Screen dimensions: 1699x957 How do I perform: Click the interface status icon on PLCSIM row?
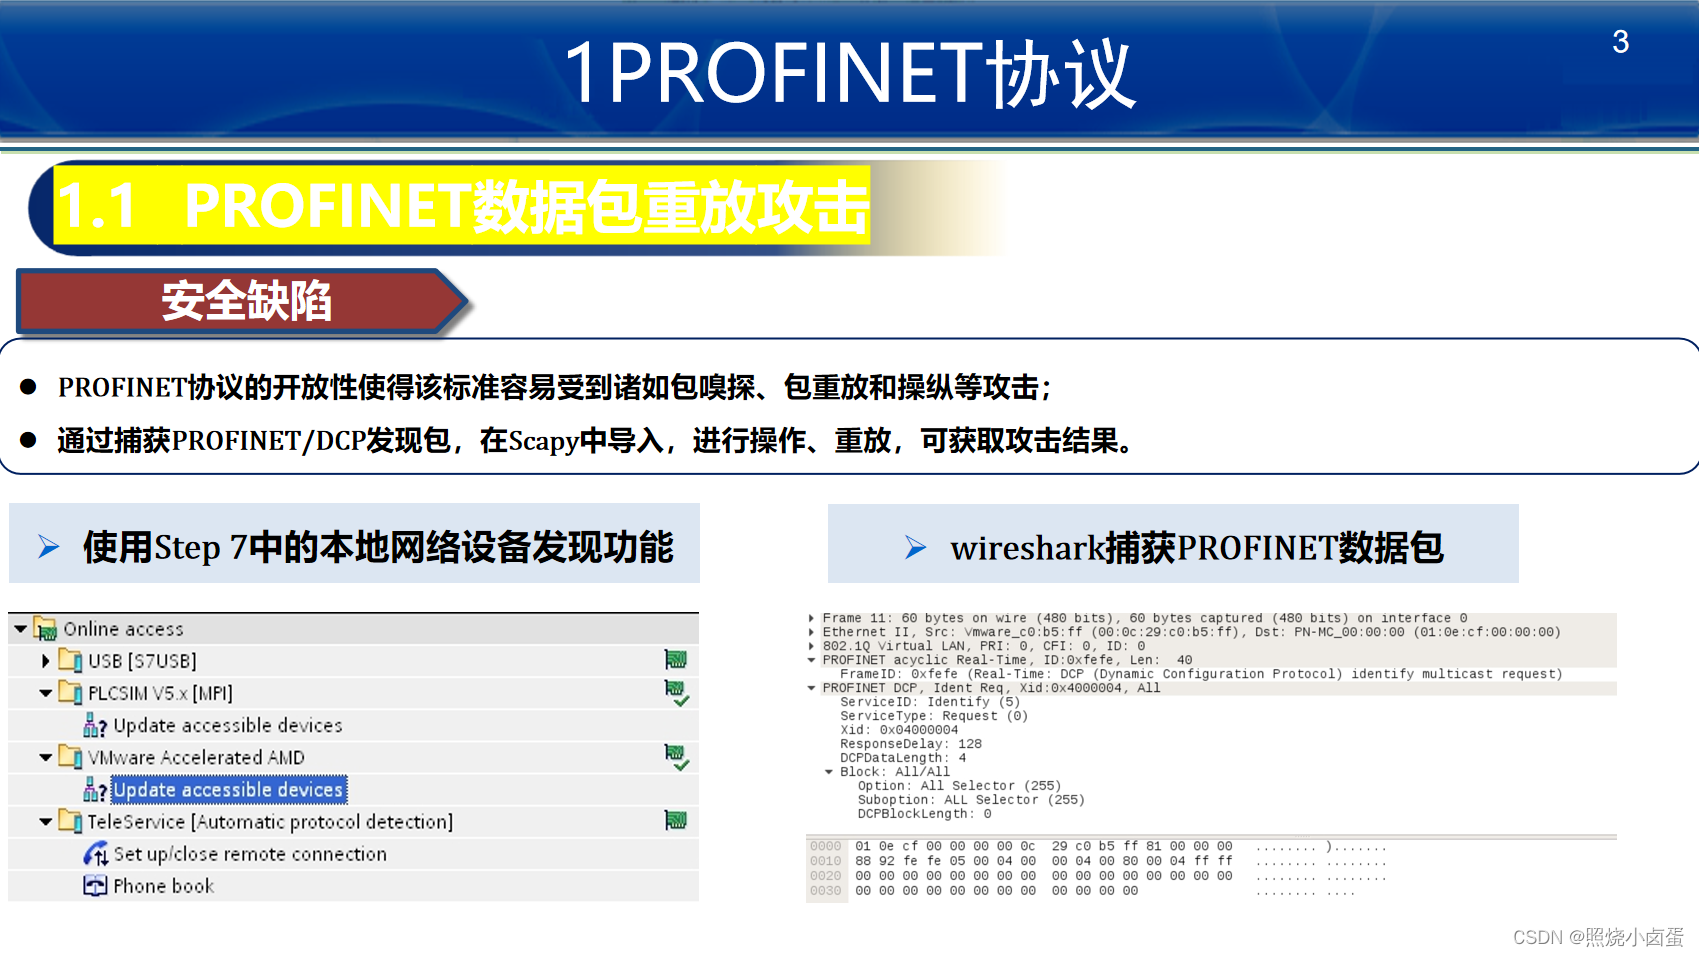677,693
